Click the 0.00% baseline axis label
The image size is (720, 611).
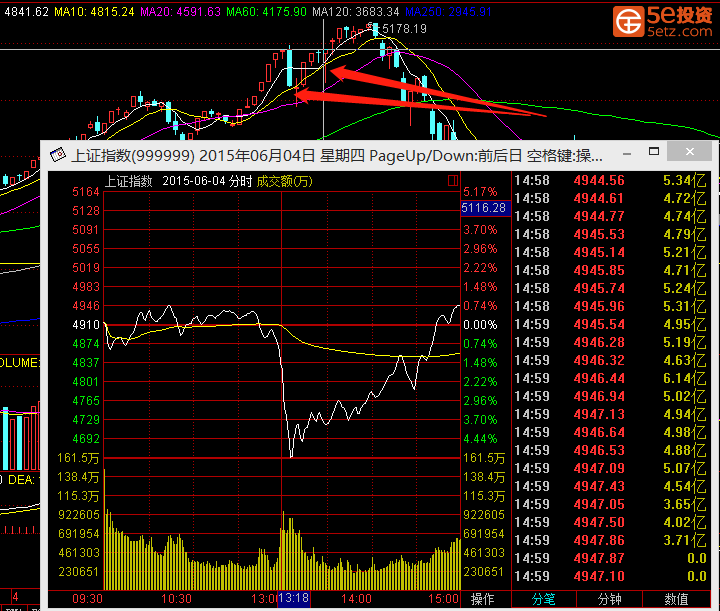[x=480, y=325]
